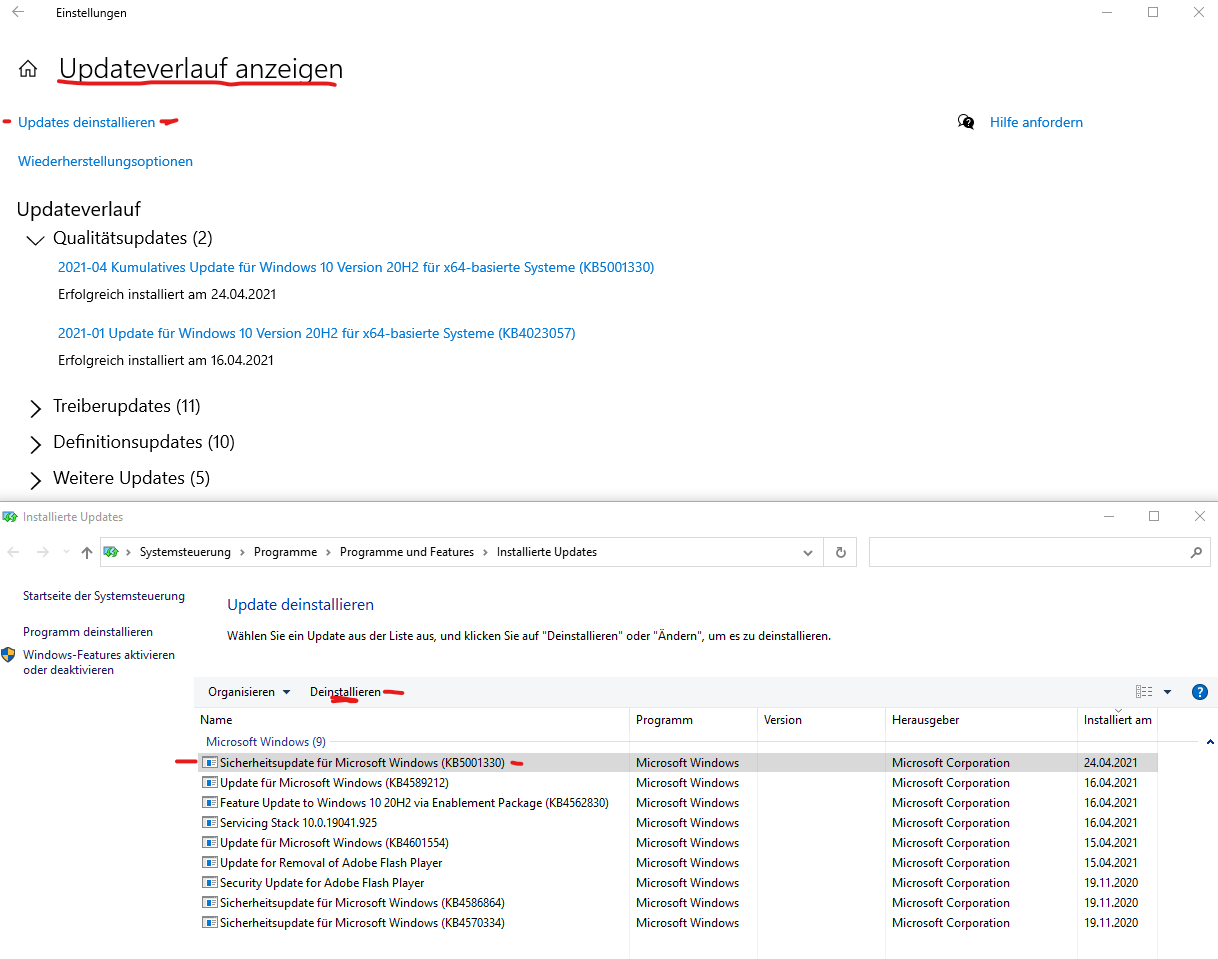Screen dimensions: 1218x959
Task: Open the Organisieren dropdown menu
Action: tap(249, 692)
